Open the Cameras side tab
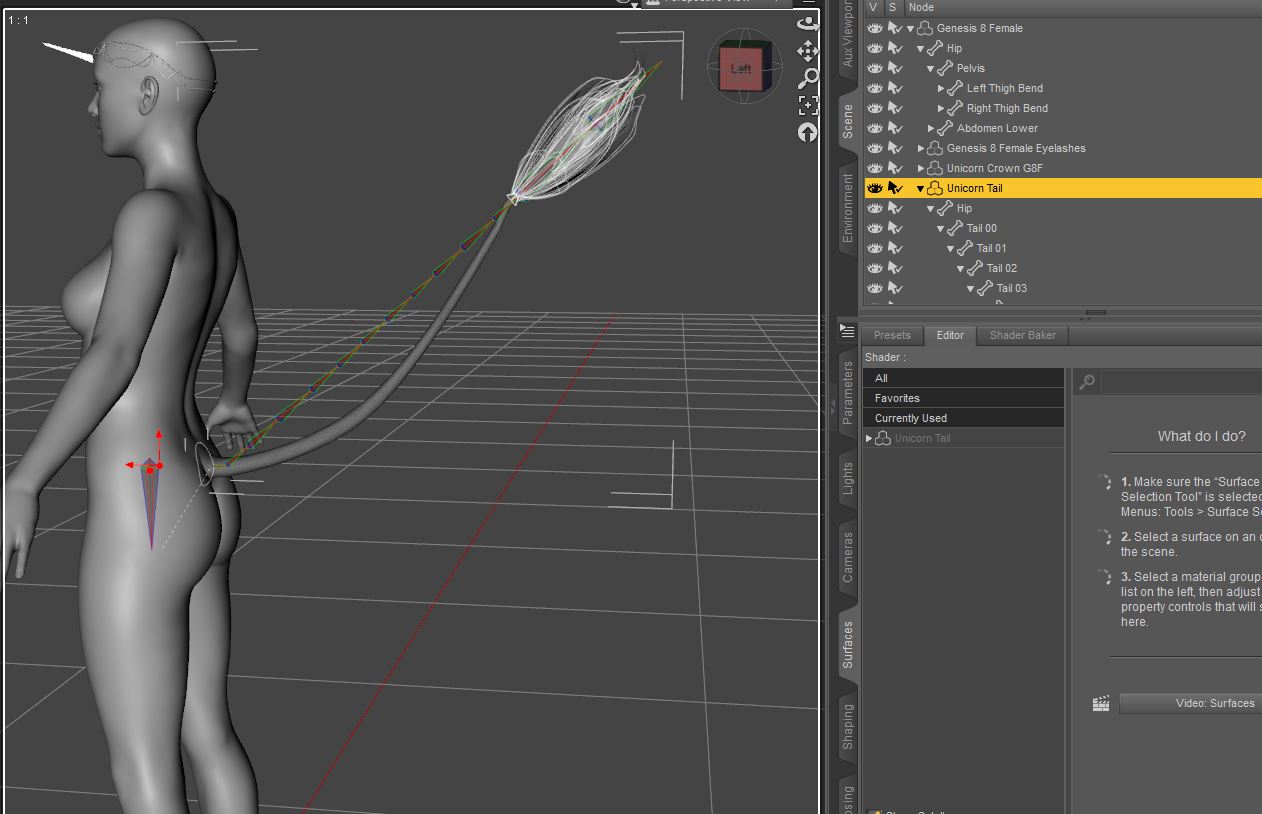 click(848, 557)
